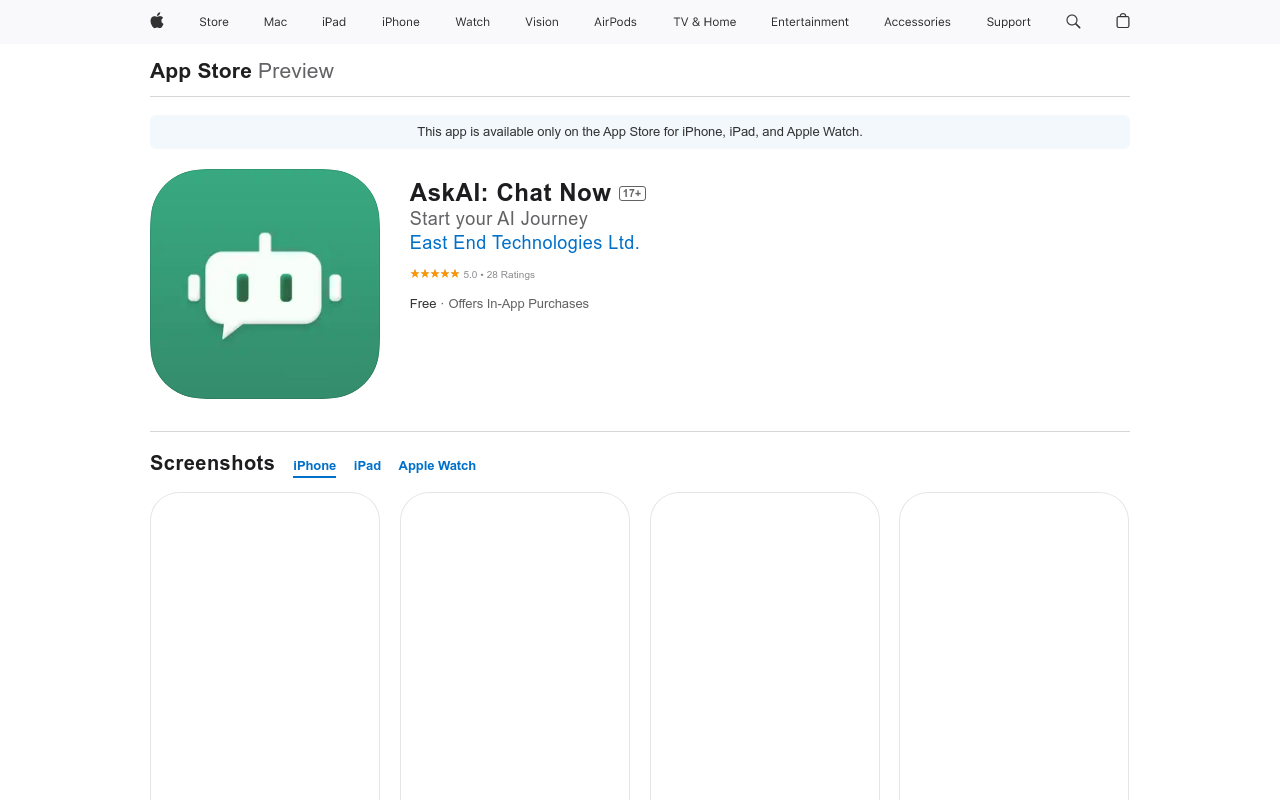Switch screenshots to the Apple Watch view
The image size is (1280, 800).
437,465
